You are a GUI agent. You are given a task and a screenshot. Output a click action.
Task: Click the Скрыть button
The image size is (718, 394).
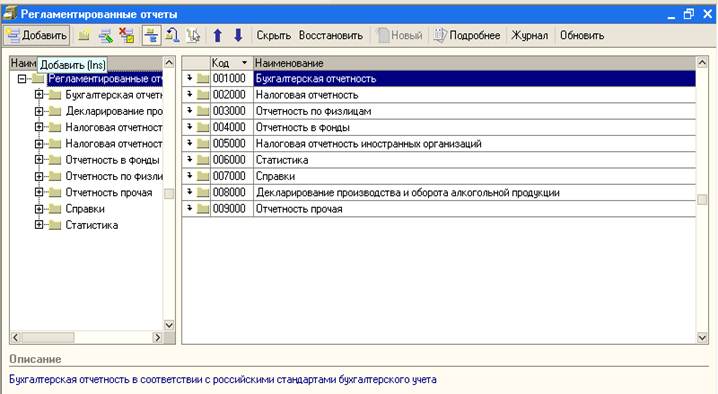(x=273, y=35)
